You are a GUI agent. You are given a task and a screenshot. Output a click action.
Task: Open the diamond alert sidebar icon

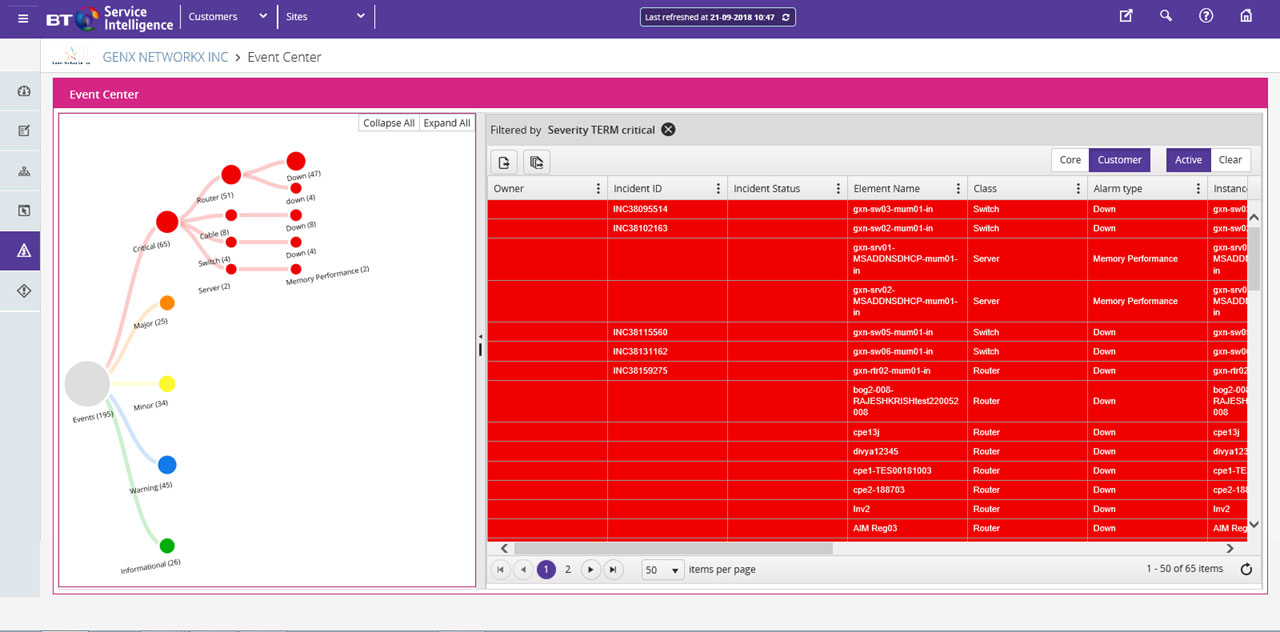click(x=24, y=291)
